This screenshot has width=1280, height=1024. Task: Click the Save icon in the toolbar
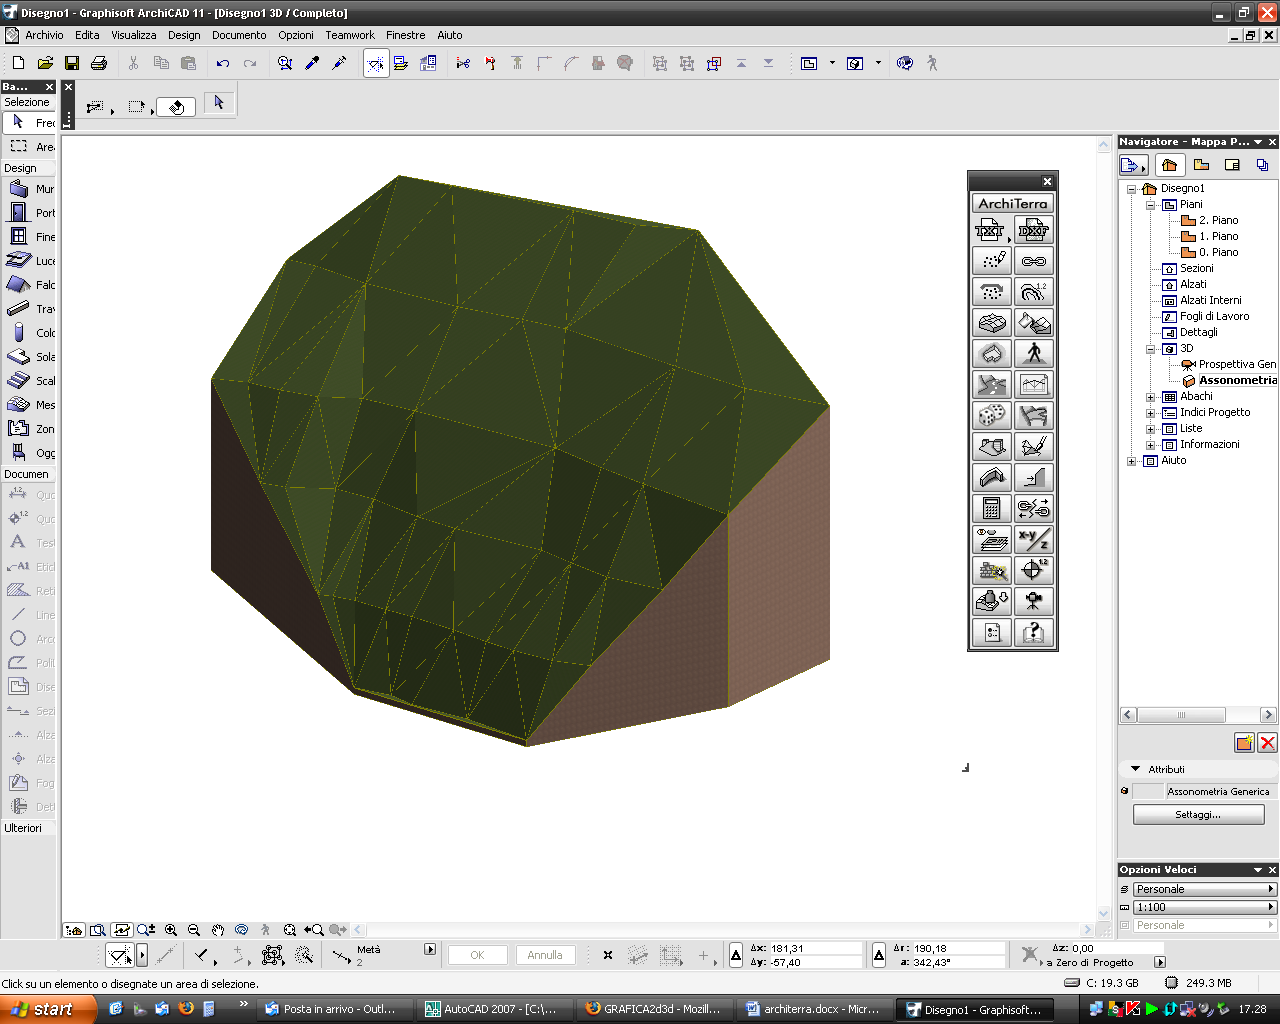[x=72, y=63]
